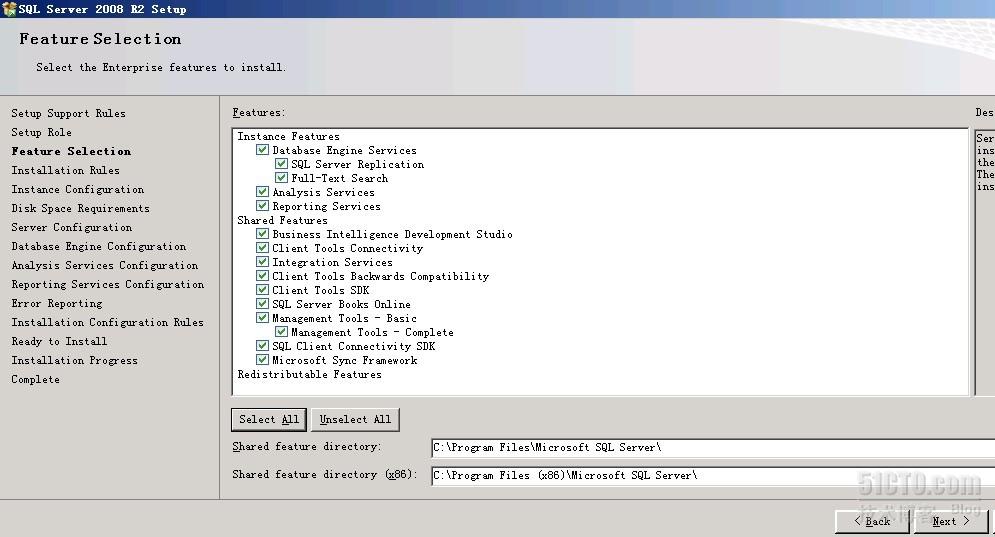Viewport: 995px width, 537px height.
Task: Select Reporting Services Configuration step
Action: 108,285
